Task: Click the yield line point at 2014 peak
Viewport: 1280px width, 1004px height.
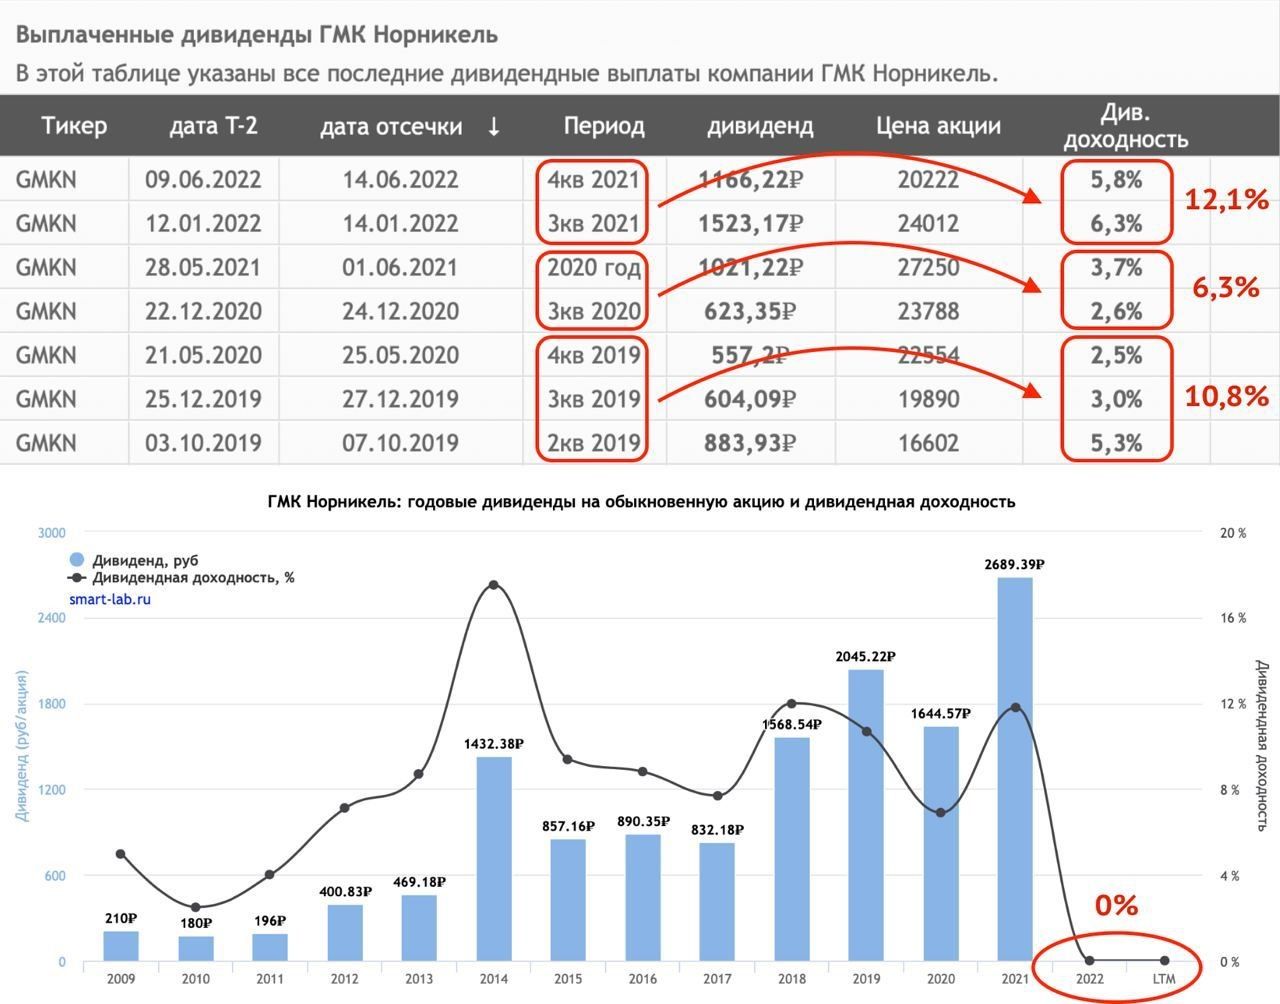Action: coord(494,585)
